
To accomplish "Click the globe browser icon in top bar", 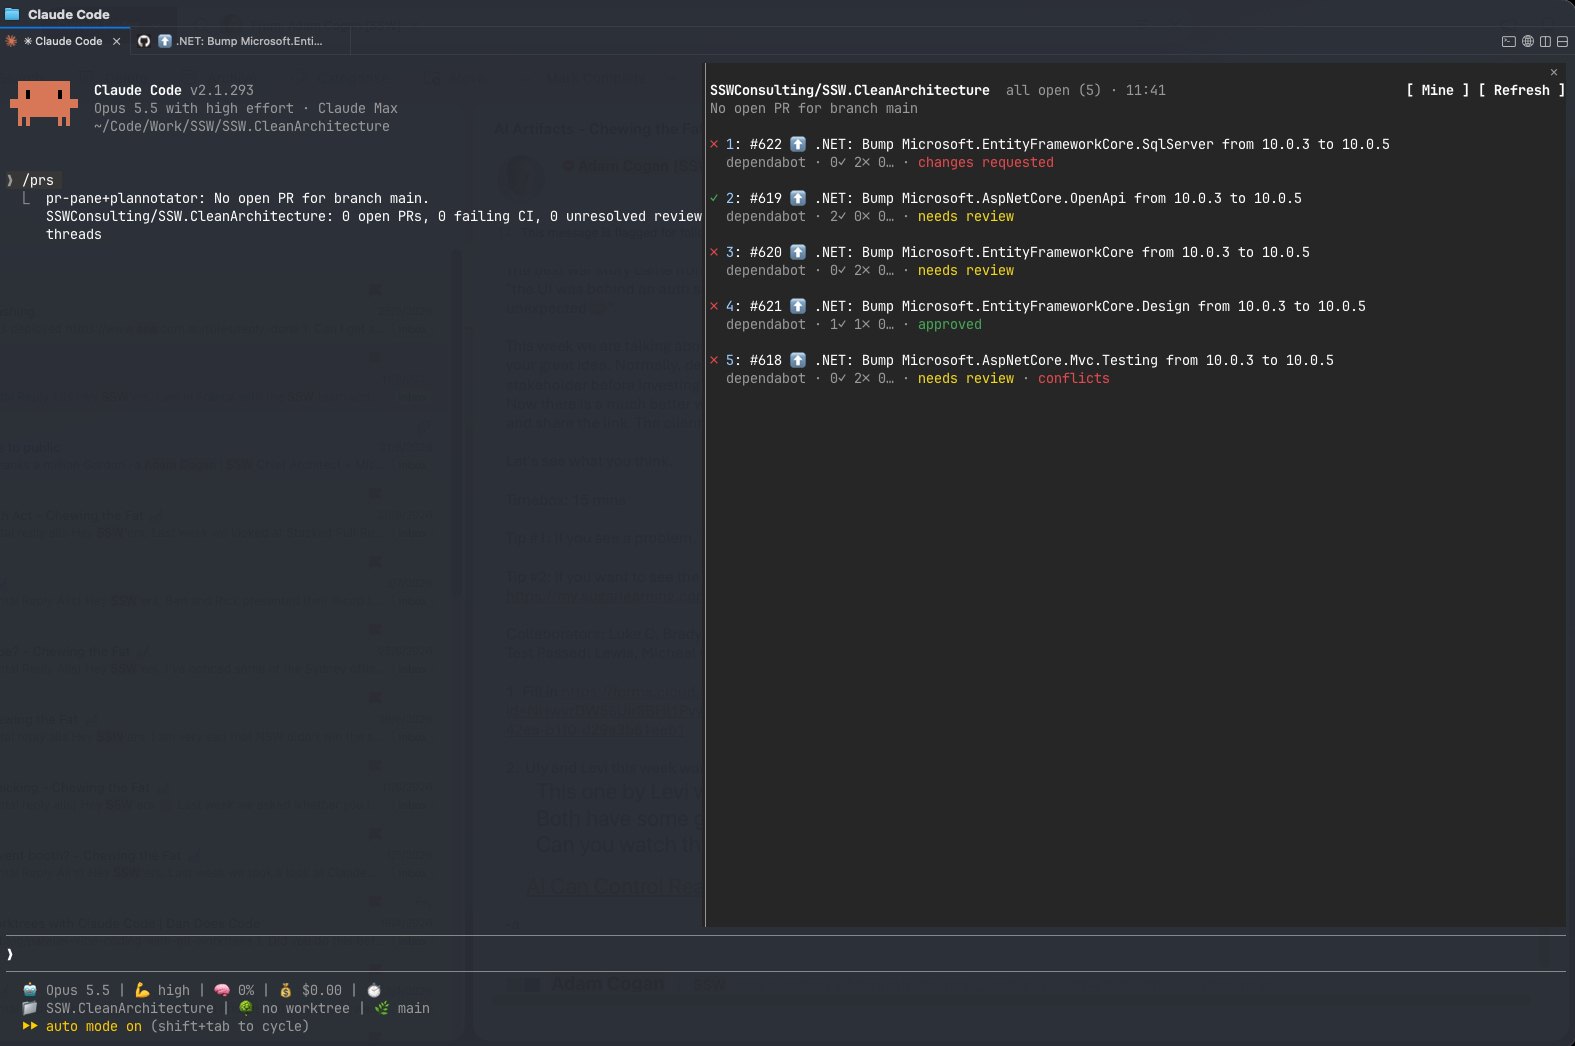I will 1528,41.
